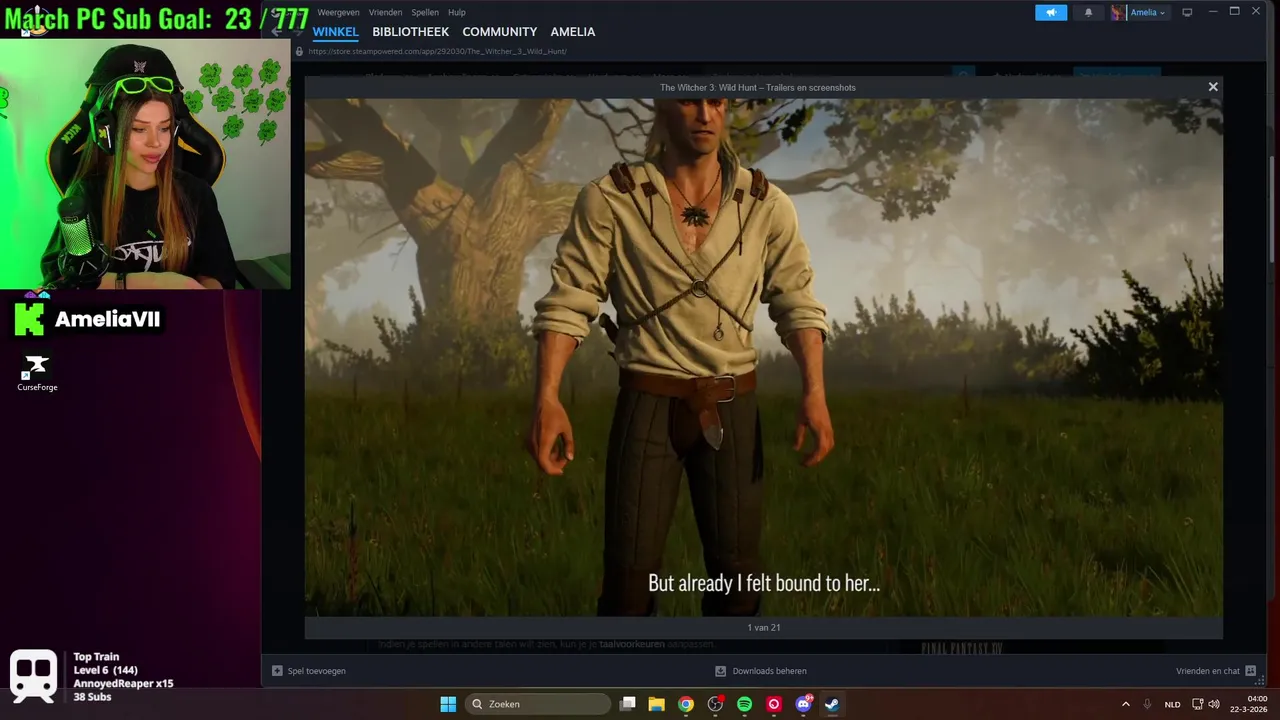The image size is (1280, 720).
Task: Click the Zoeken taskbar search box
Action: point(539,704)
